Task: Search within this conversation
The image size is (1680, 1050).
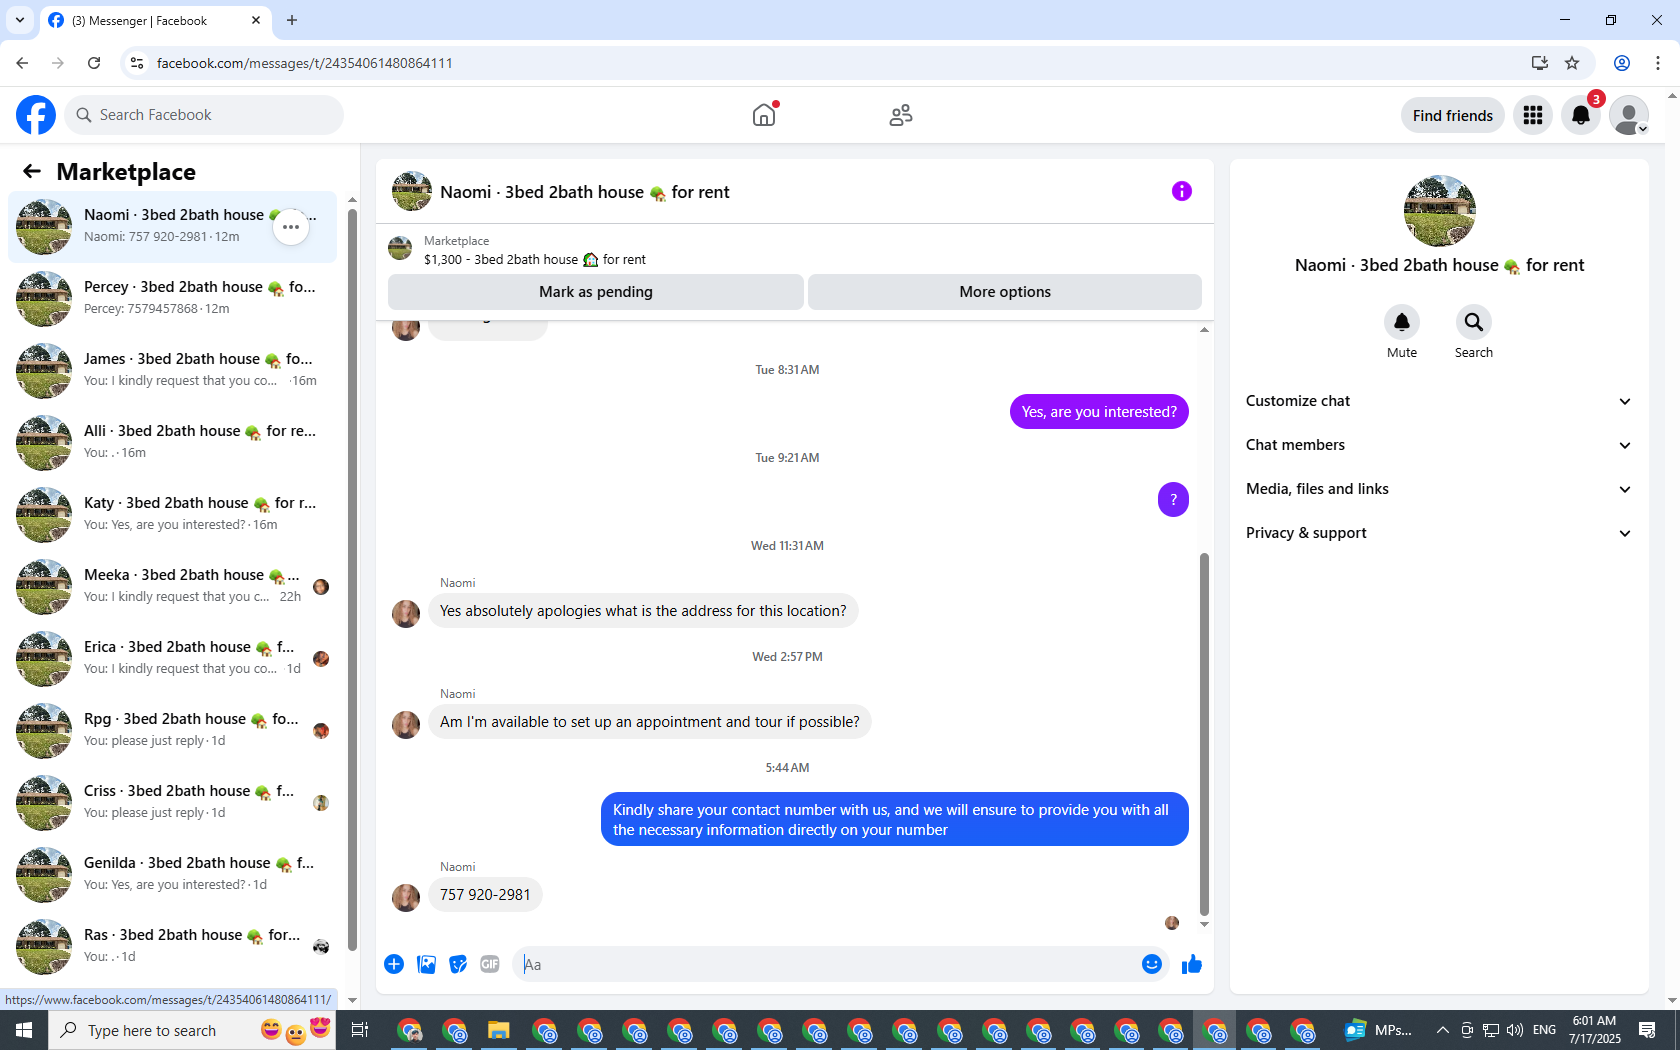Action: tap(1474, 322)
